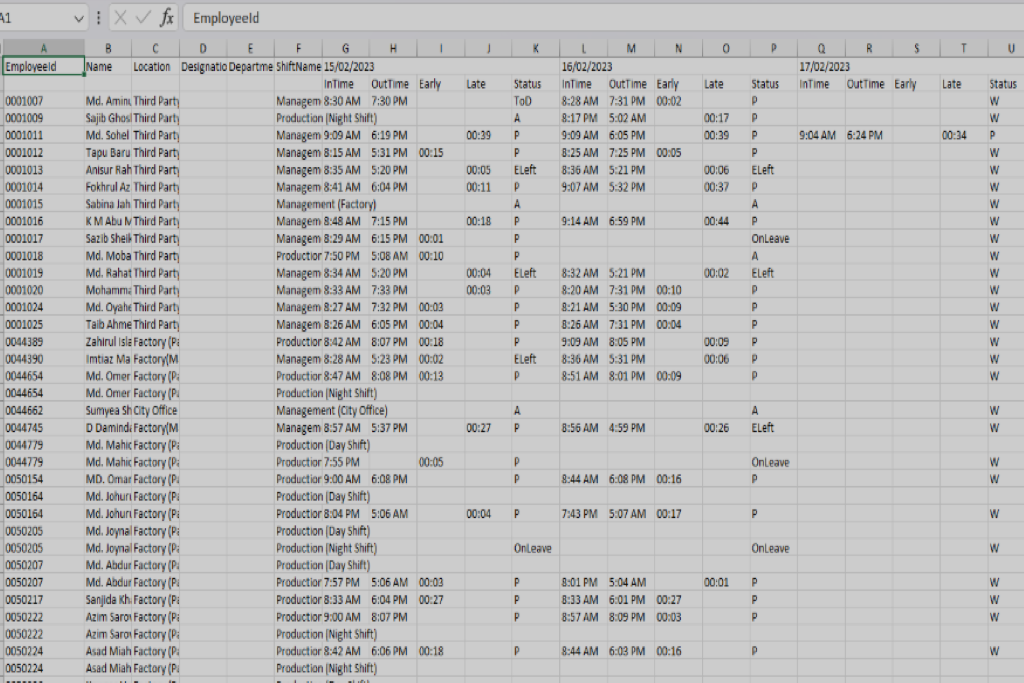Click the Enter checkmark formula bar icon

coord(143,18)
